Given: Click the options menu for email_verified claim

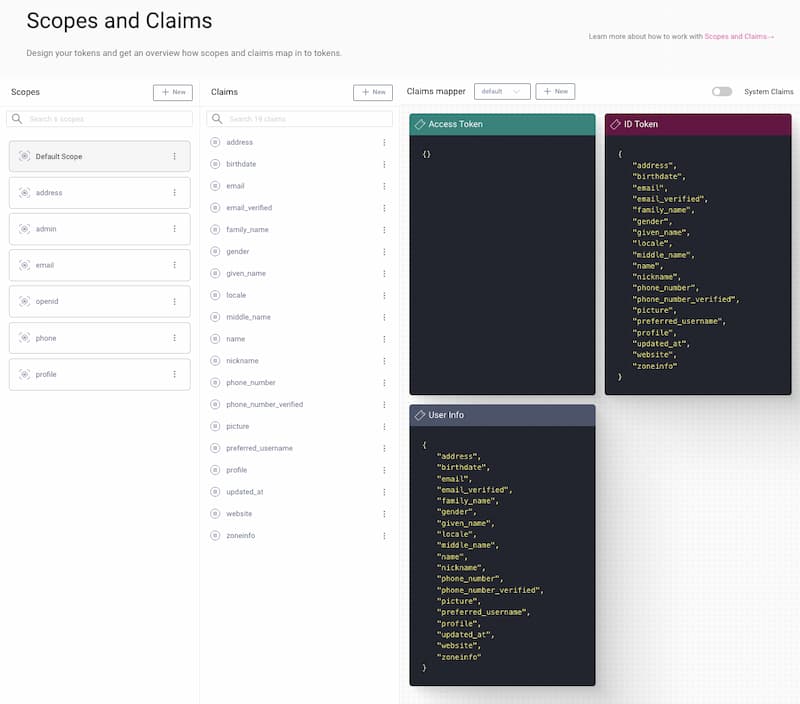Looking at the screenshot, I should 384,208.
